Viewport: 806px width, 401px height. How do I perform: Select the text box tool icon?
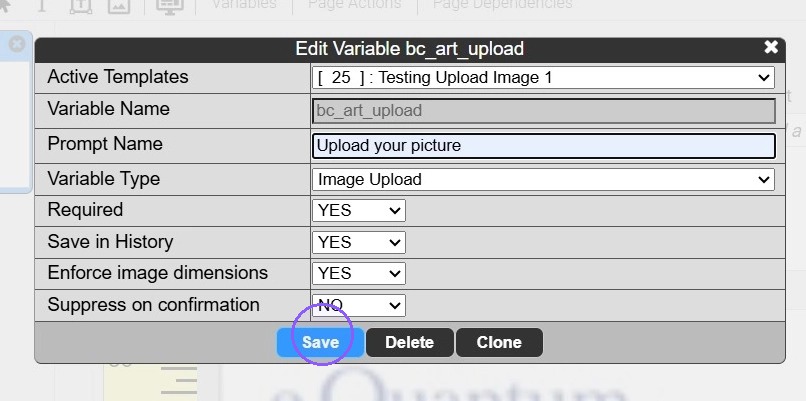point(81,6)
